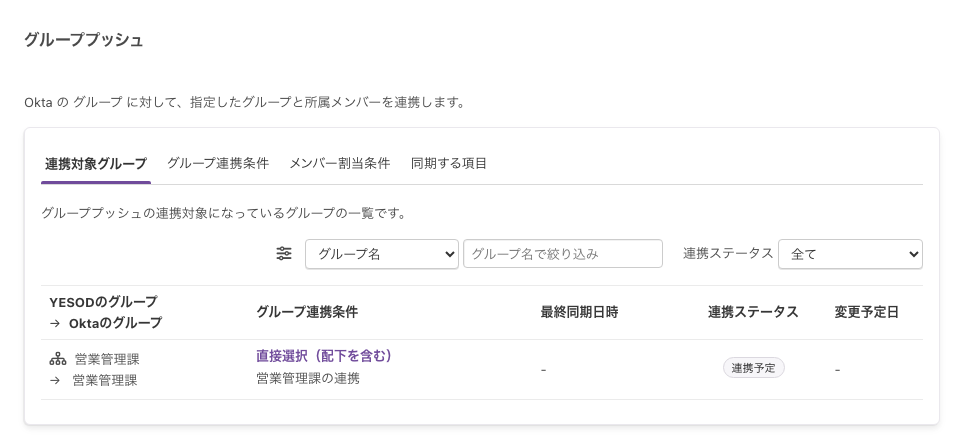
Task: Click the グループ連携条件 column header
Action: [307, 312]
